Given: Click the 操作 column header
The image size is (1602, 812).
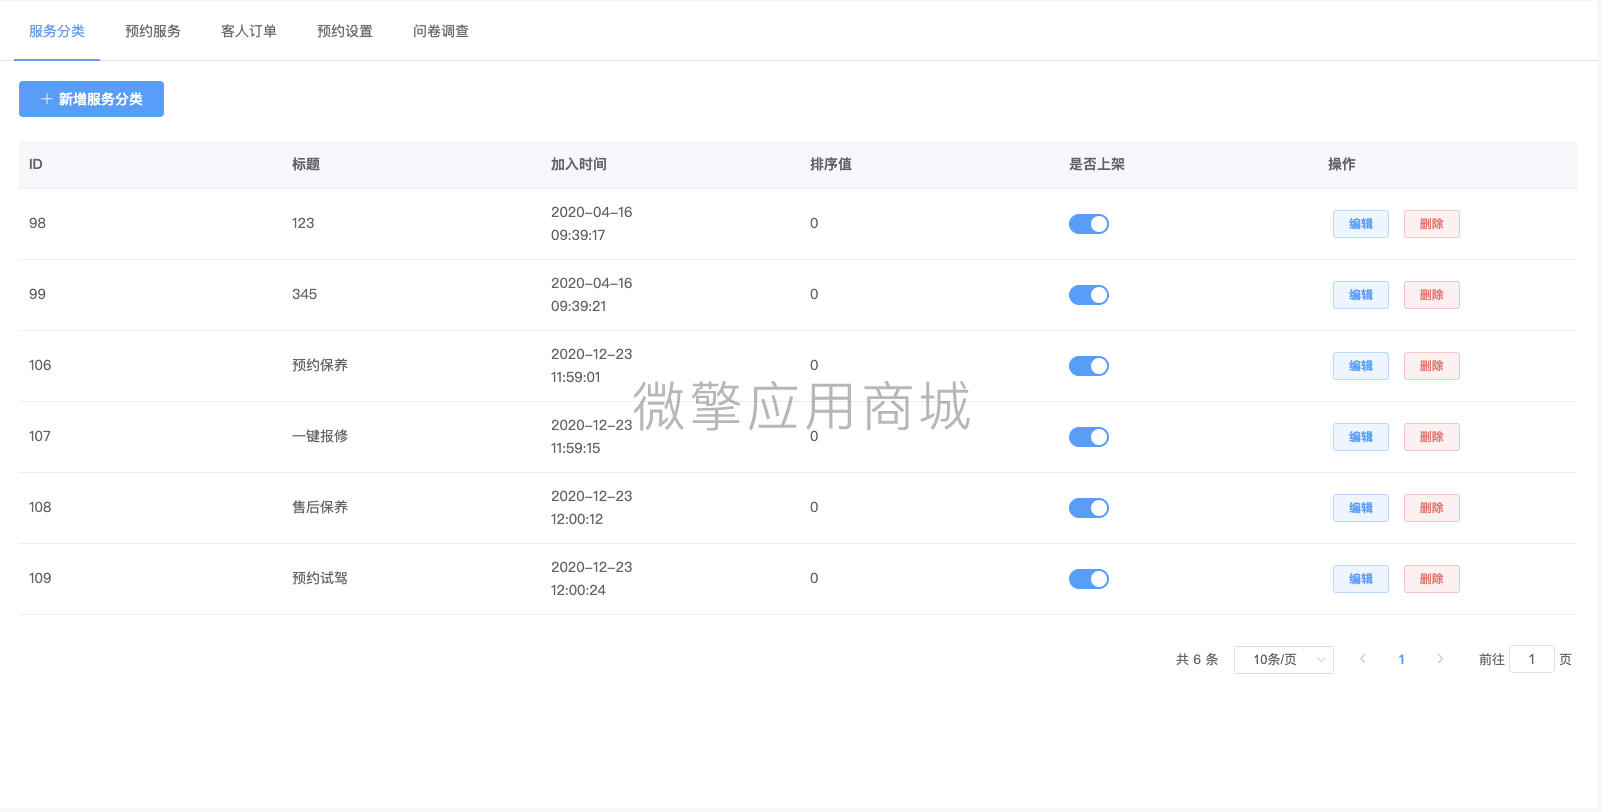Looking at the screenshot, I should [1342, 164].
